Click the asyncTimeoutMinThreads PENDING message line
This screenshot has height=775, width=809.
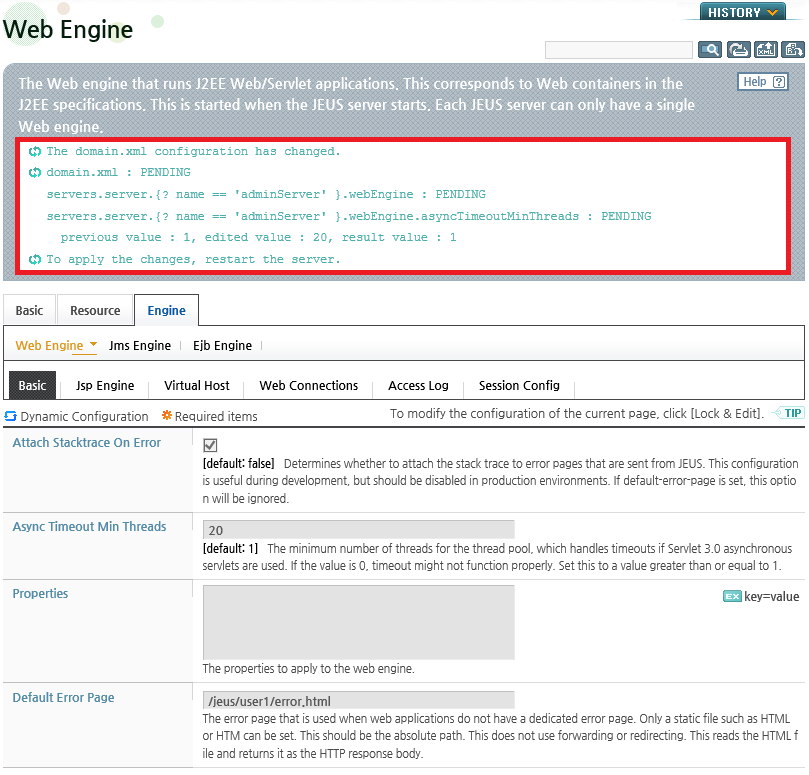[x=349, y=216]
